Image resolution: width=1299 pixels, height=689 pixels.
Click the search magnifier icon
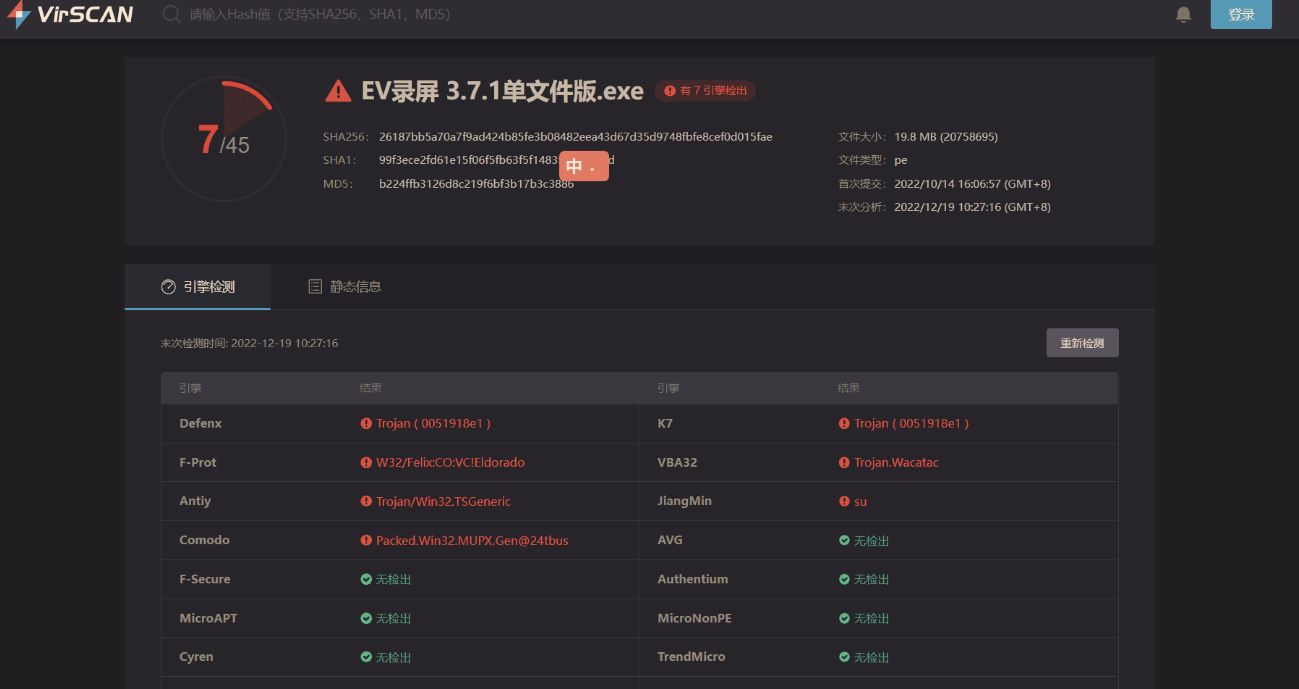(171, 14)
